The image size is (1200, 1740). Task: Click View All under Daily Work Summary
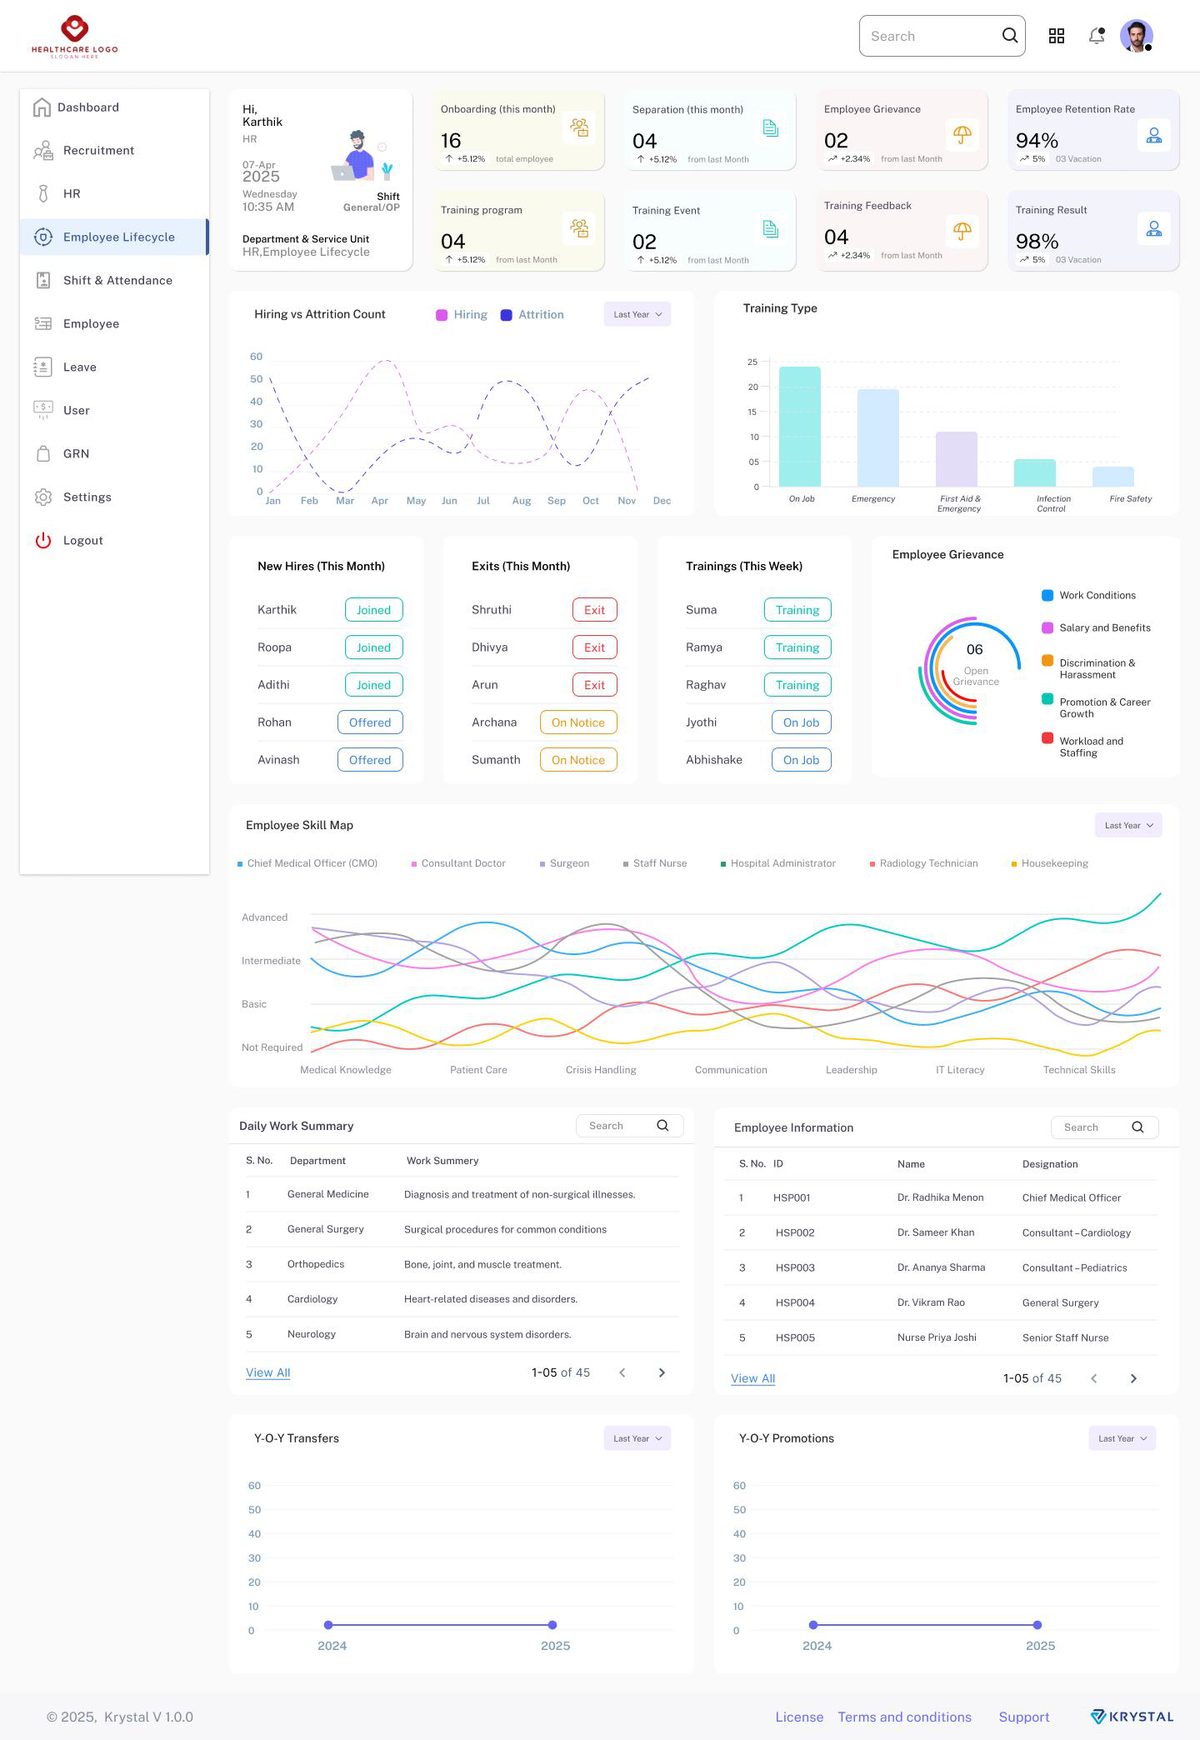268,1373
